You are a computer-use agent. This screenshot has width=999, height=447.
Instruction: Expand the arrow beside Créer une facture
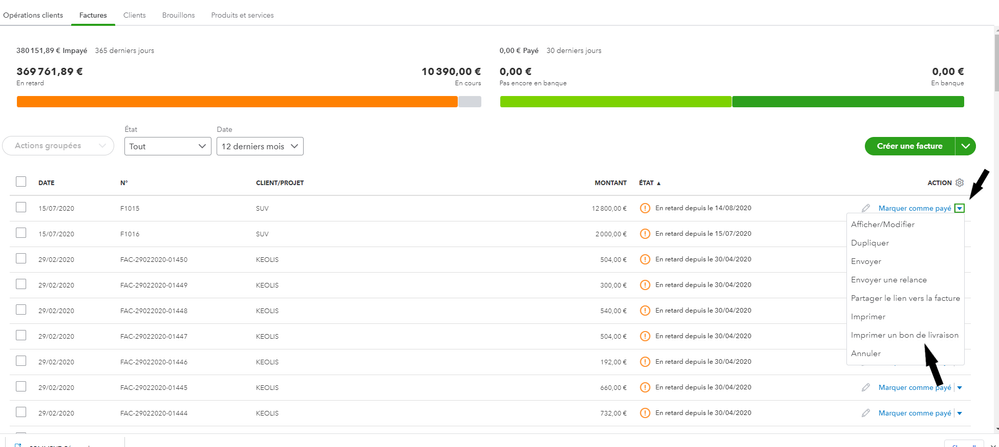coord(966,146)
